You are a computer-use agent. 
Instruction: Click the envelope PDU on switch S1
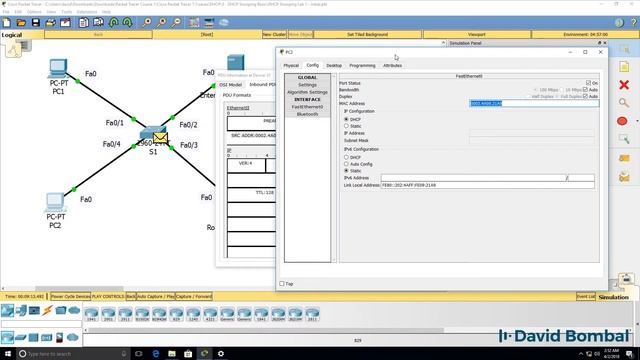tap(160, 138)
